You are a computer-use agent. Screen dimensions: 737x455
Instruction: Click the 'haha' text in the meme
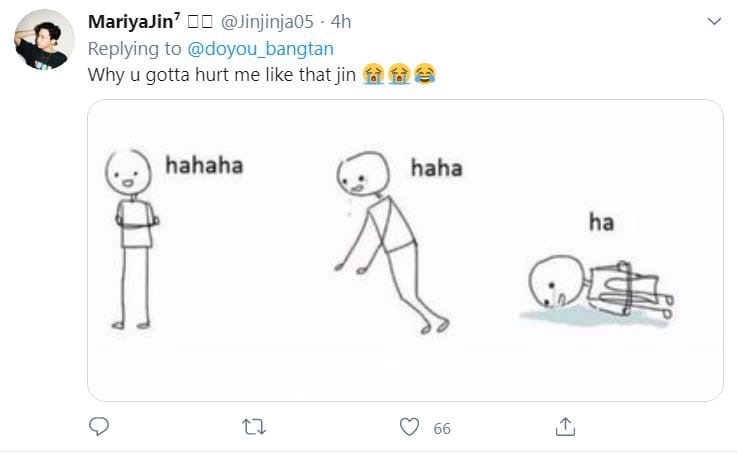pyautogui.click(x=437, y=168)
